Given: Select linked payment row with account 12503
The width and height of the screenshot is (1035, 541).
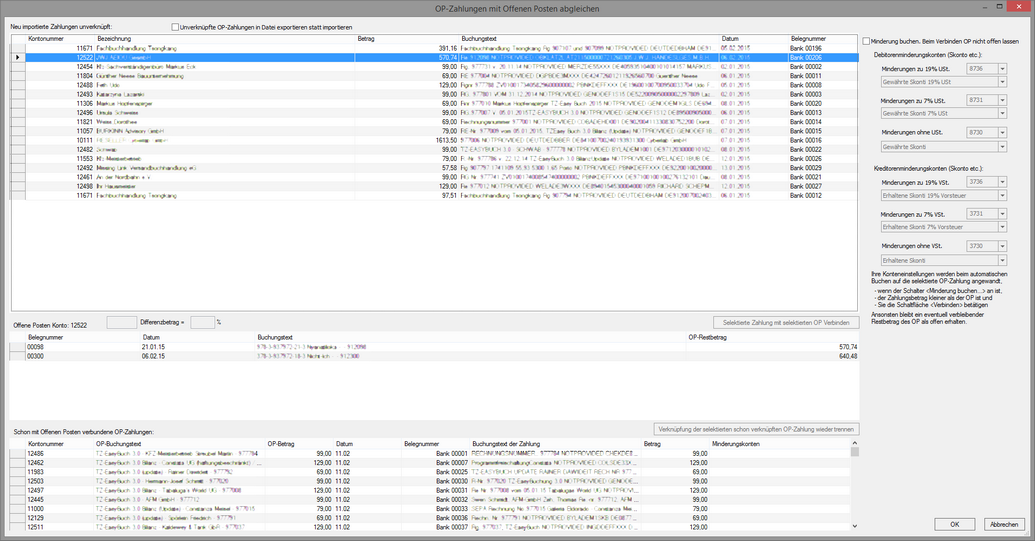Looking at the screenshot, I should [x=430, y=482].
